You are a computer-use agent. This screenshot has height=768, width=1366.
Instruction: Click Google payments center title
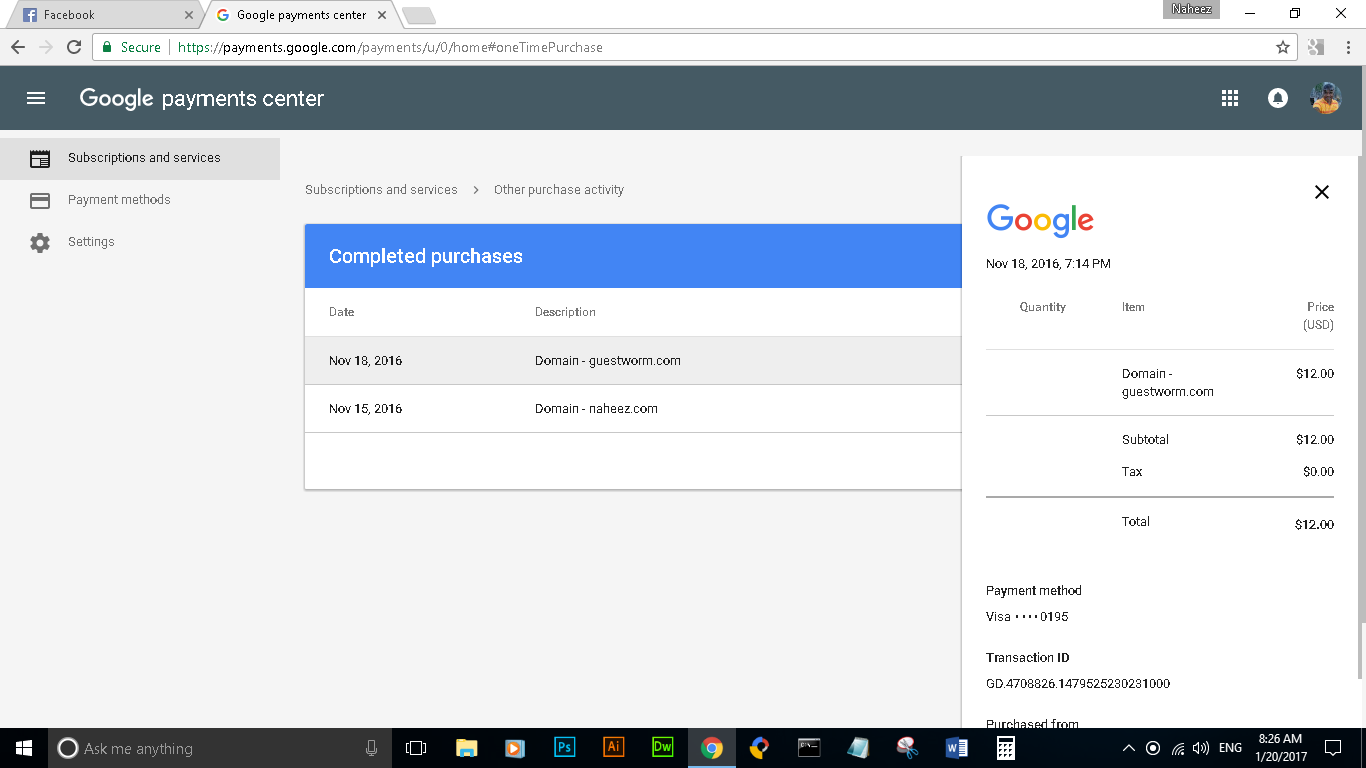(x=202, y=98)
